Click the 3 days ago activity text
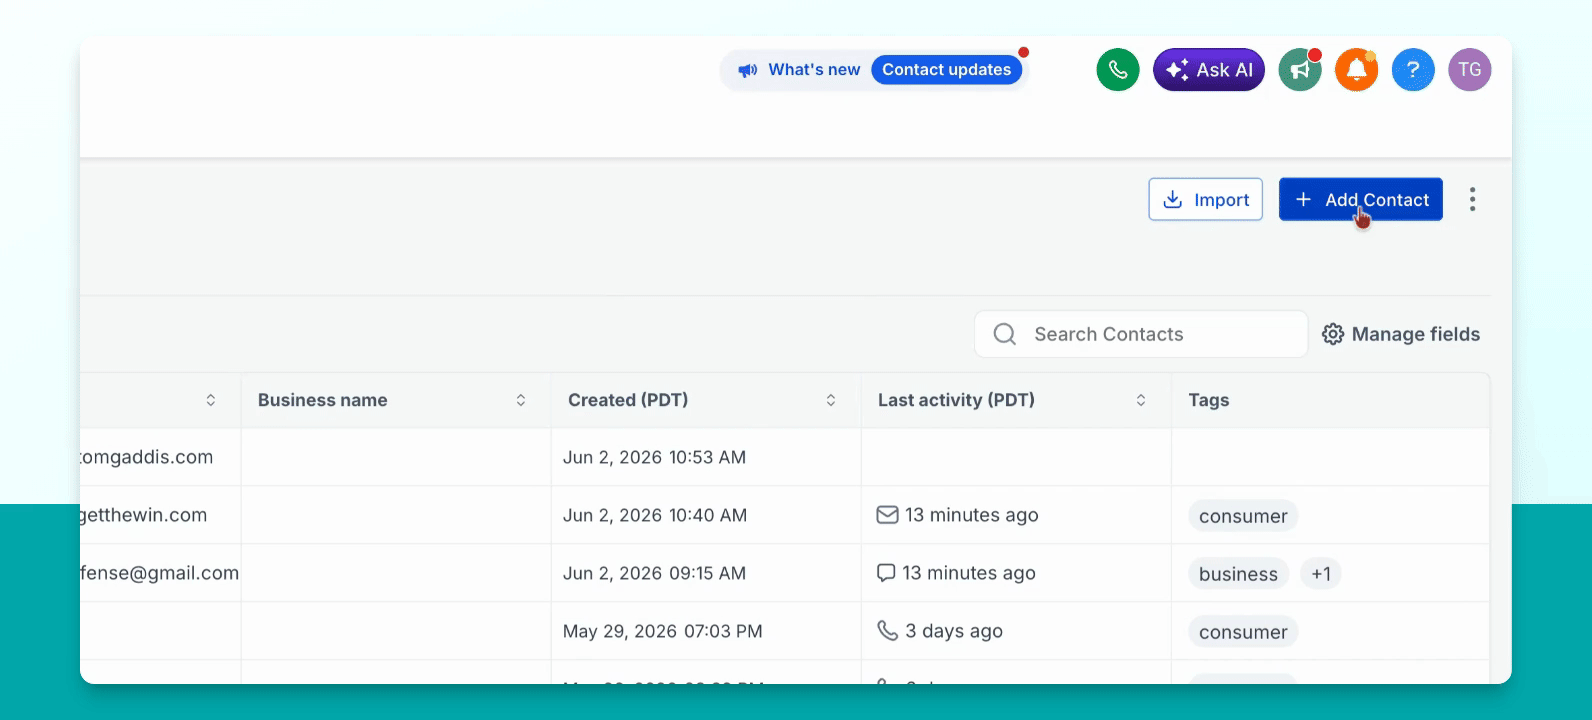This screenshot has width=1592, height=720. click(954, 631)
